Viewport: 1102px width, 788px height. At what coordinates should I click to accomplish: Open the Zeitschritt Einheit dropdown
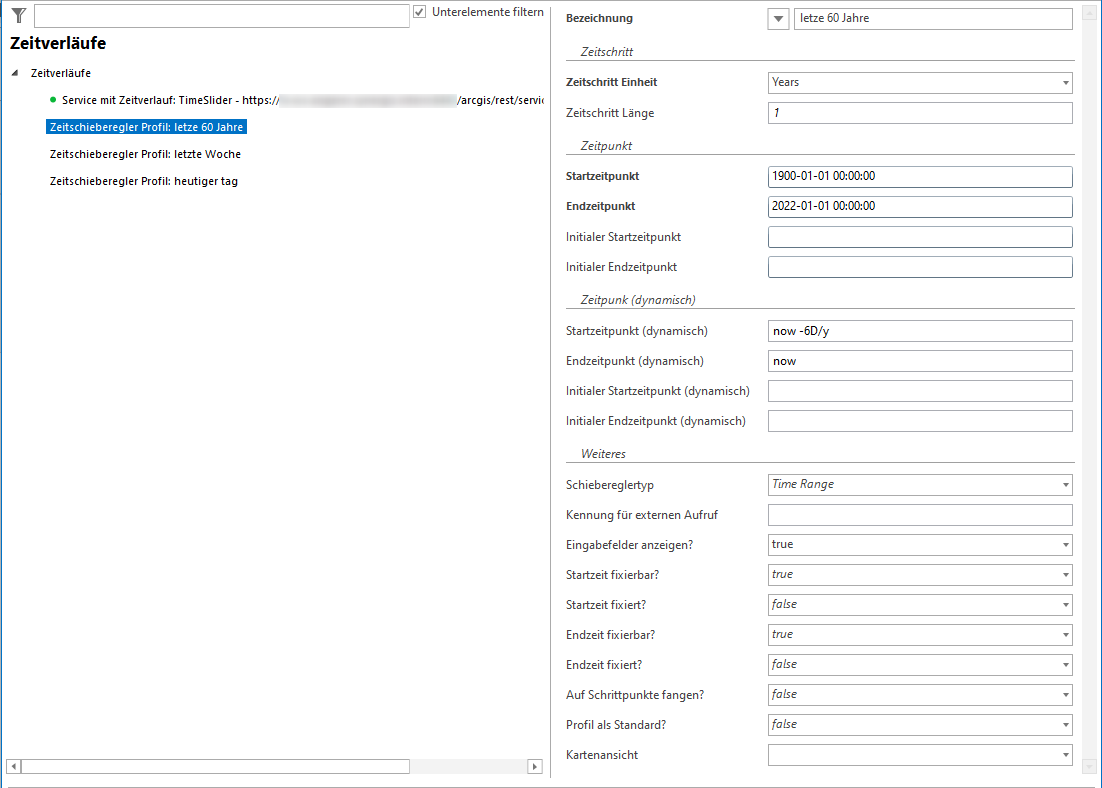[1065, 83]
